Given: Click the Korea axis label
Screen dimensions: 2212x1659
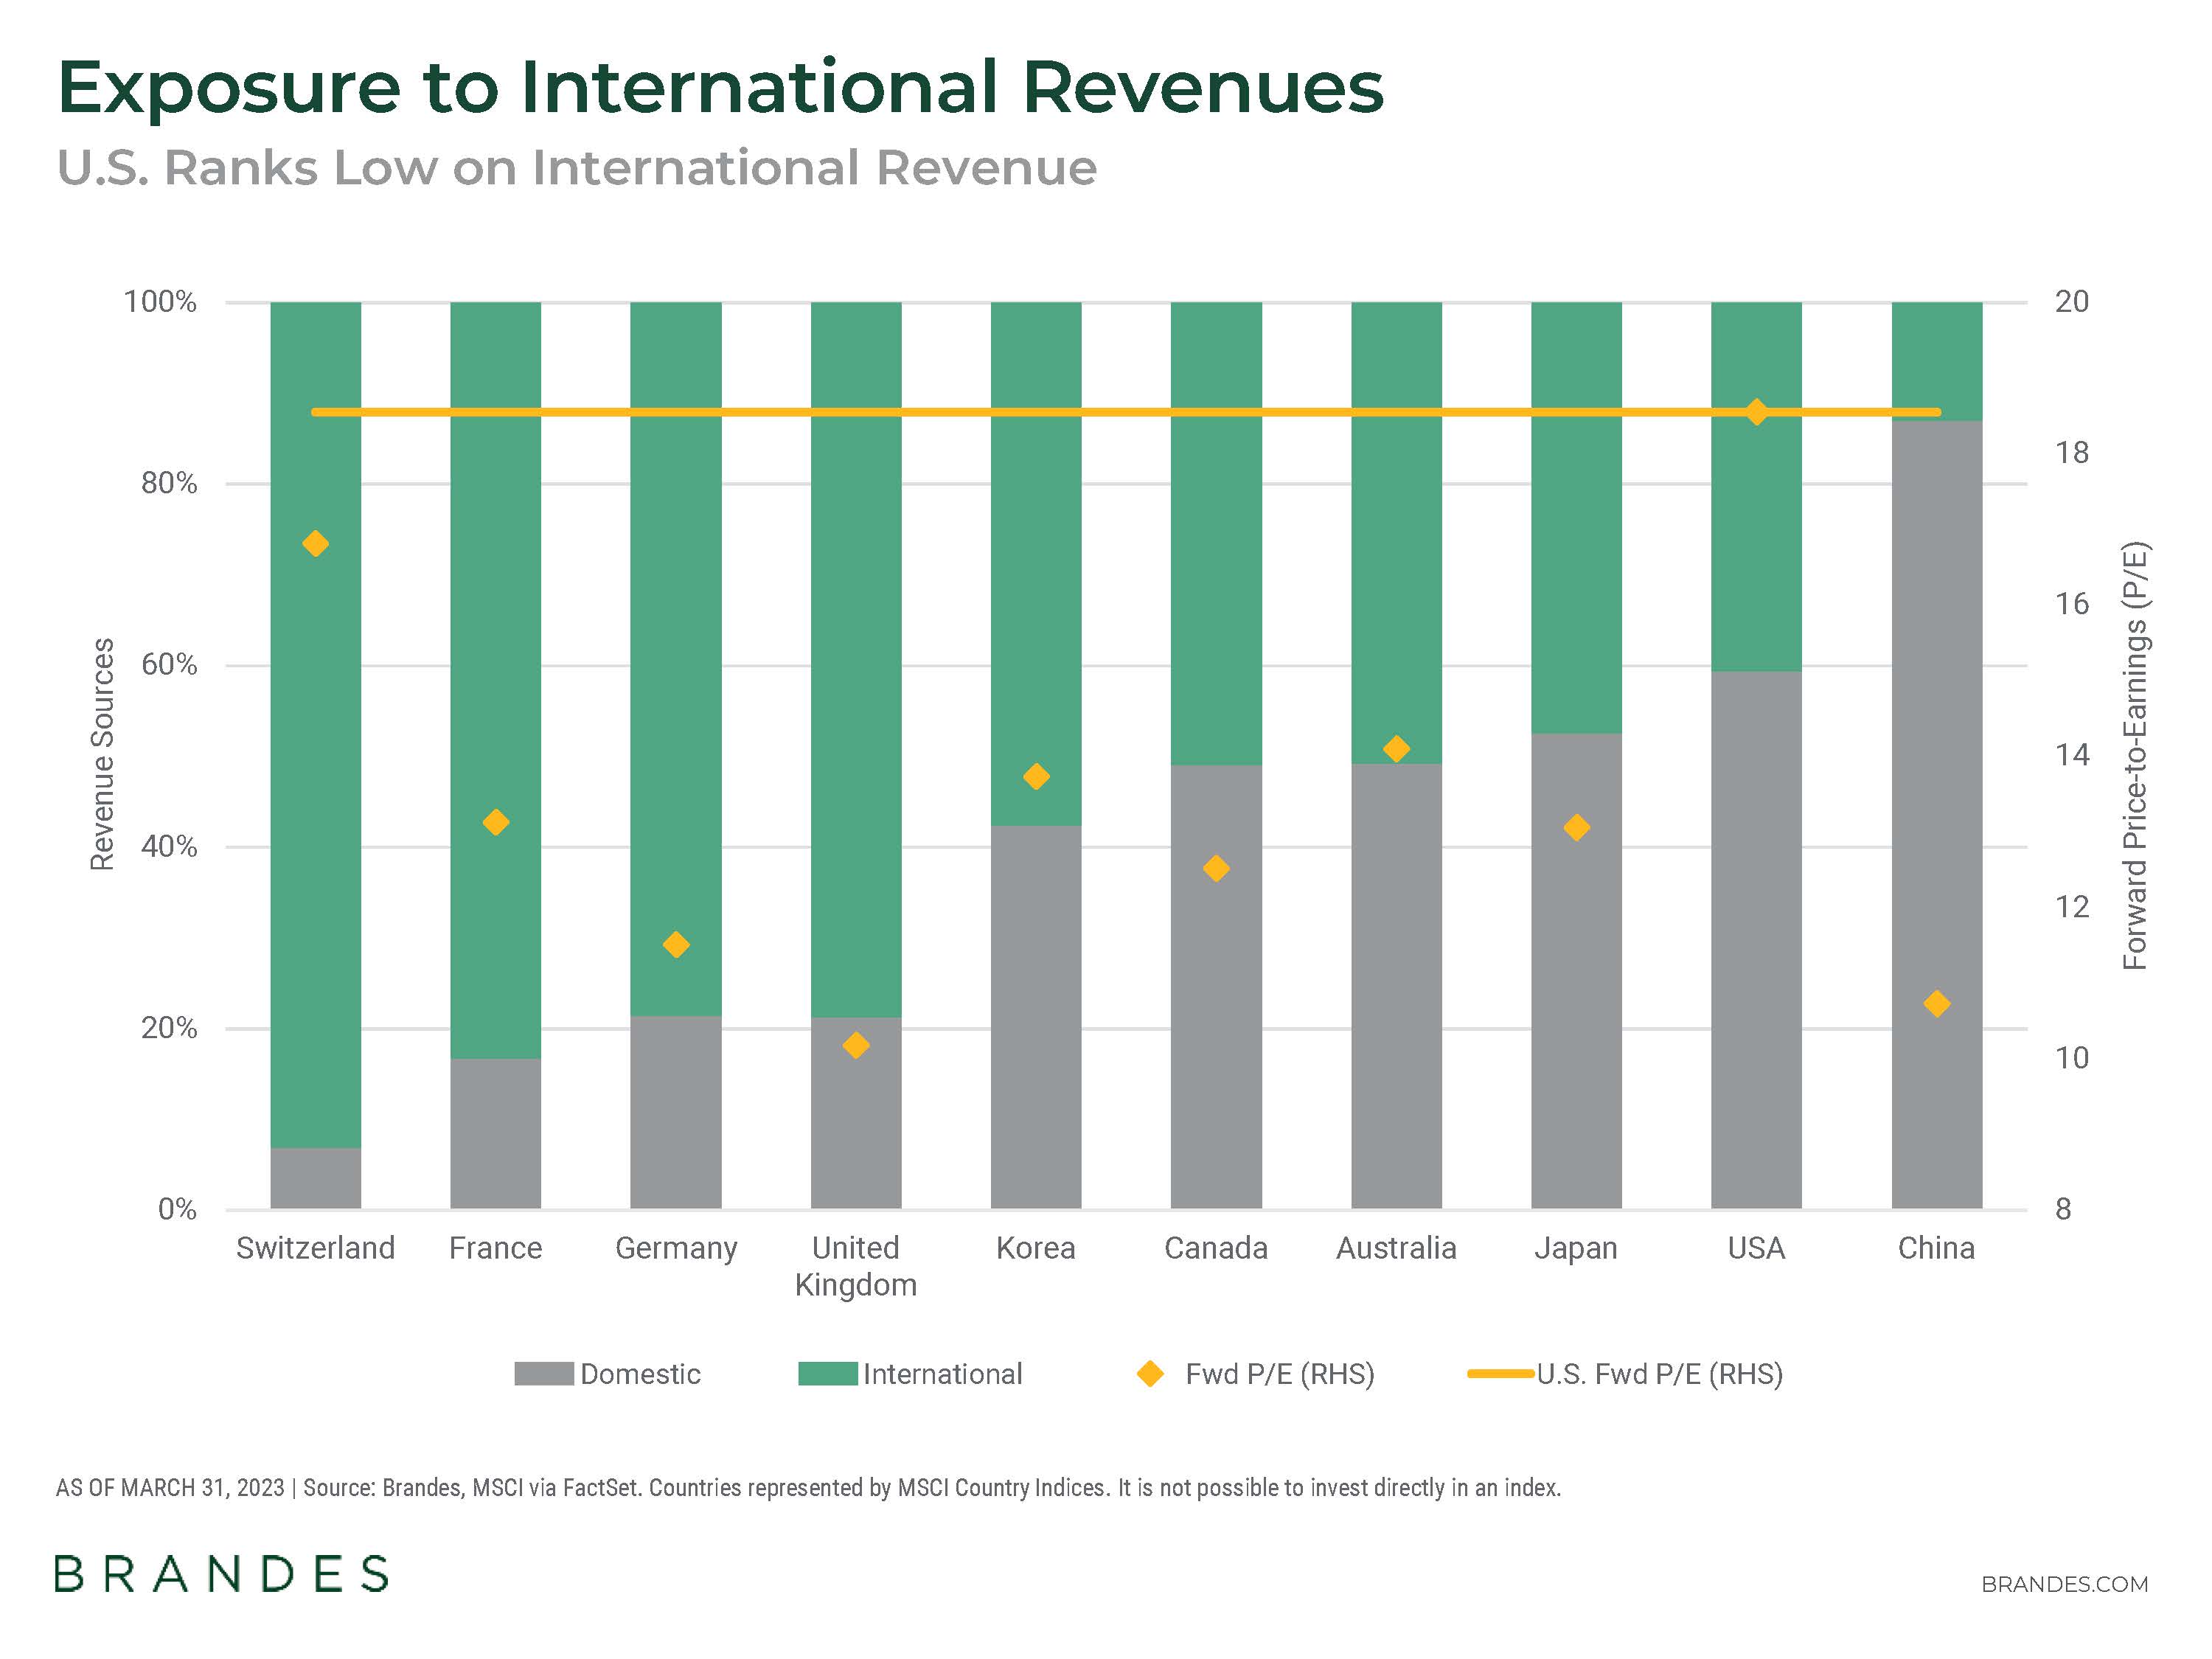Looking at the screenshot, I should (1036, 1248).
